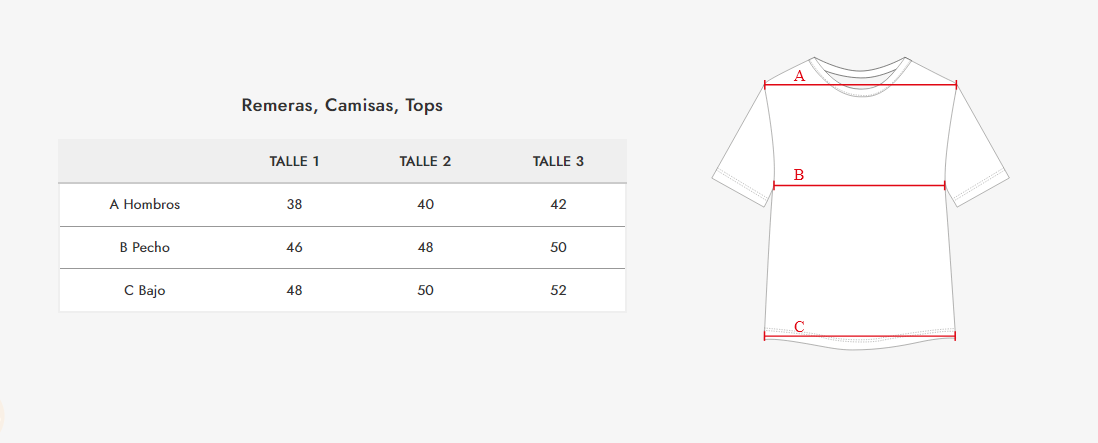Image resolution: width=1098 pixels, height=443 pixels.
Task: Click the red letter B on shirt diagram
Action: 799,175
